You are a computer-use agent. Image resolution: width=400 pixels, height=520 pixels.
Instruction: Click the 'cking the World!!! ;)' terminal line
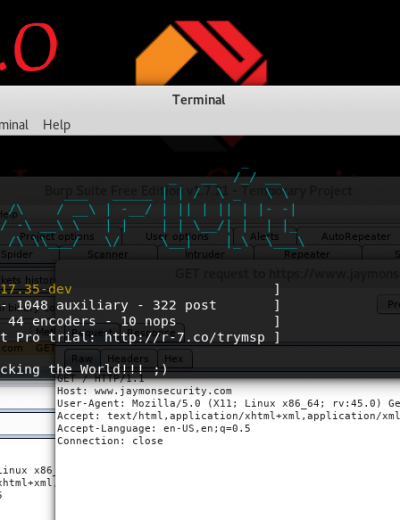coord(83,369)
